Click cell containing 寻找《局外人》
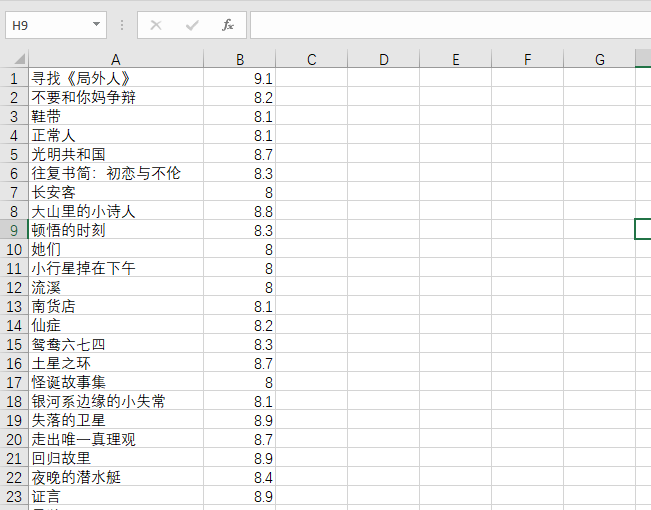This screenshot has height=510, width=651. [116, 78]
